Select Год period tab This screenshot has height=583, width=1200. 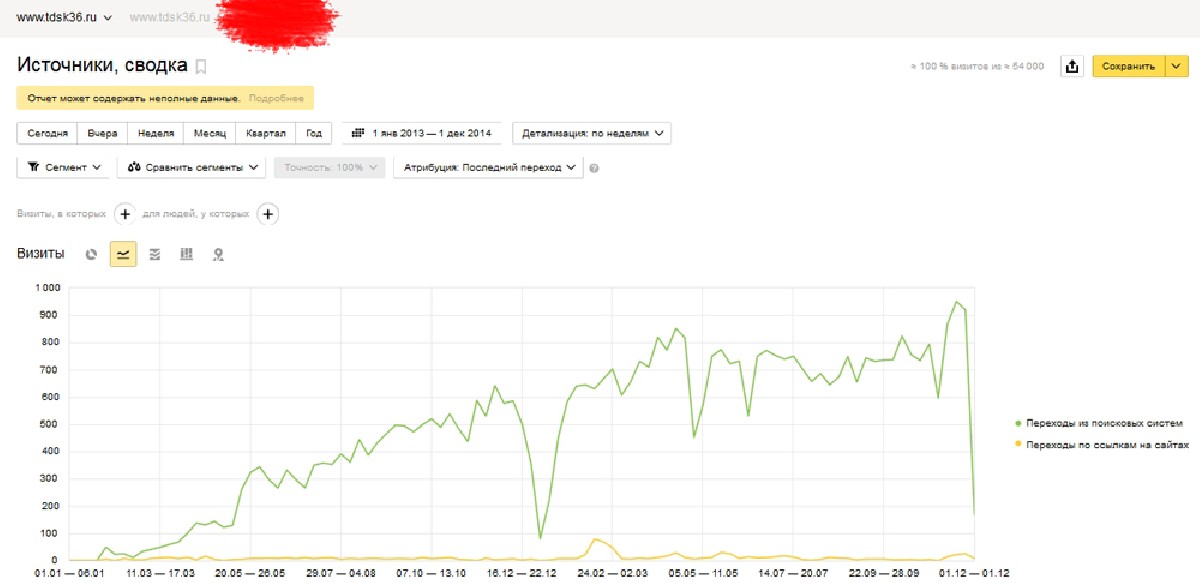tap(314, 133)
